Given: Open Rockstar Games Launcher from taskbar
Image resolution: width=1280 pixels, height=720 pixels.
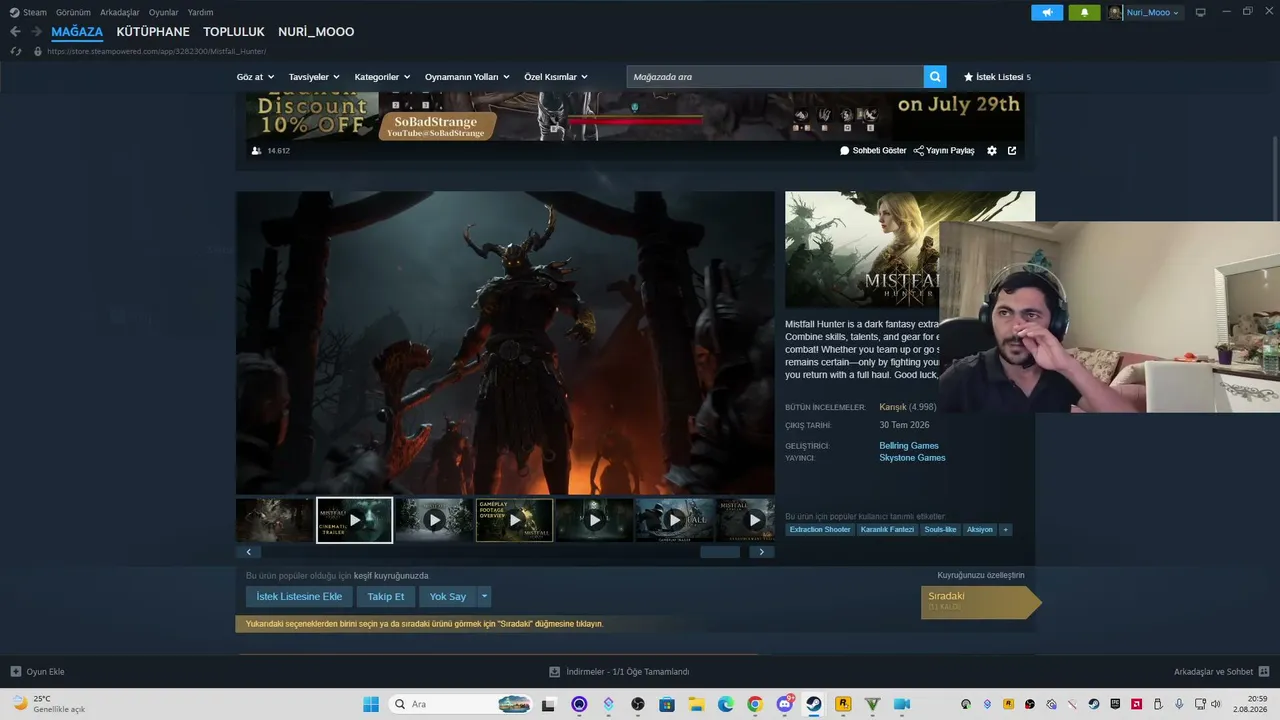Looking at the screenshot, I should pos(843,704).
